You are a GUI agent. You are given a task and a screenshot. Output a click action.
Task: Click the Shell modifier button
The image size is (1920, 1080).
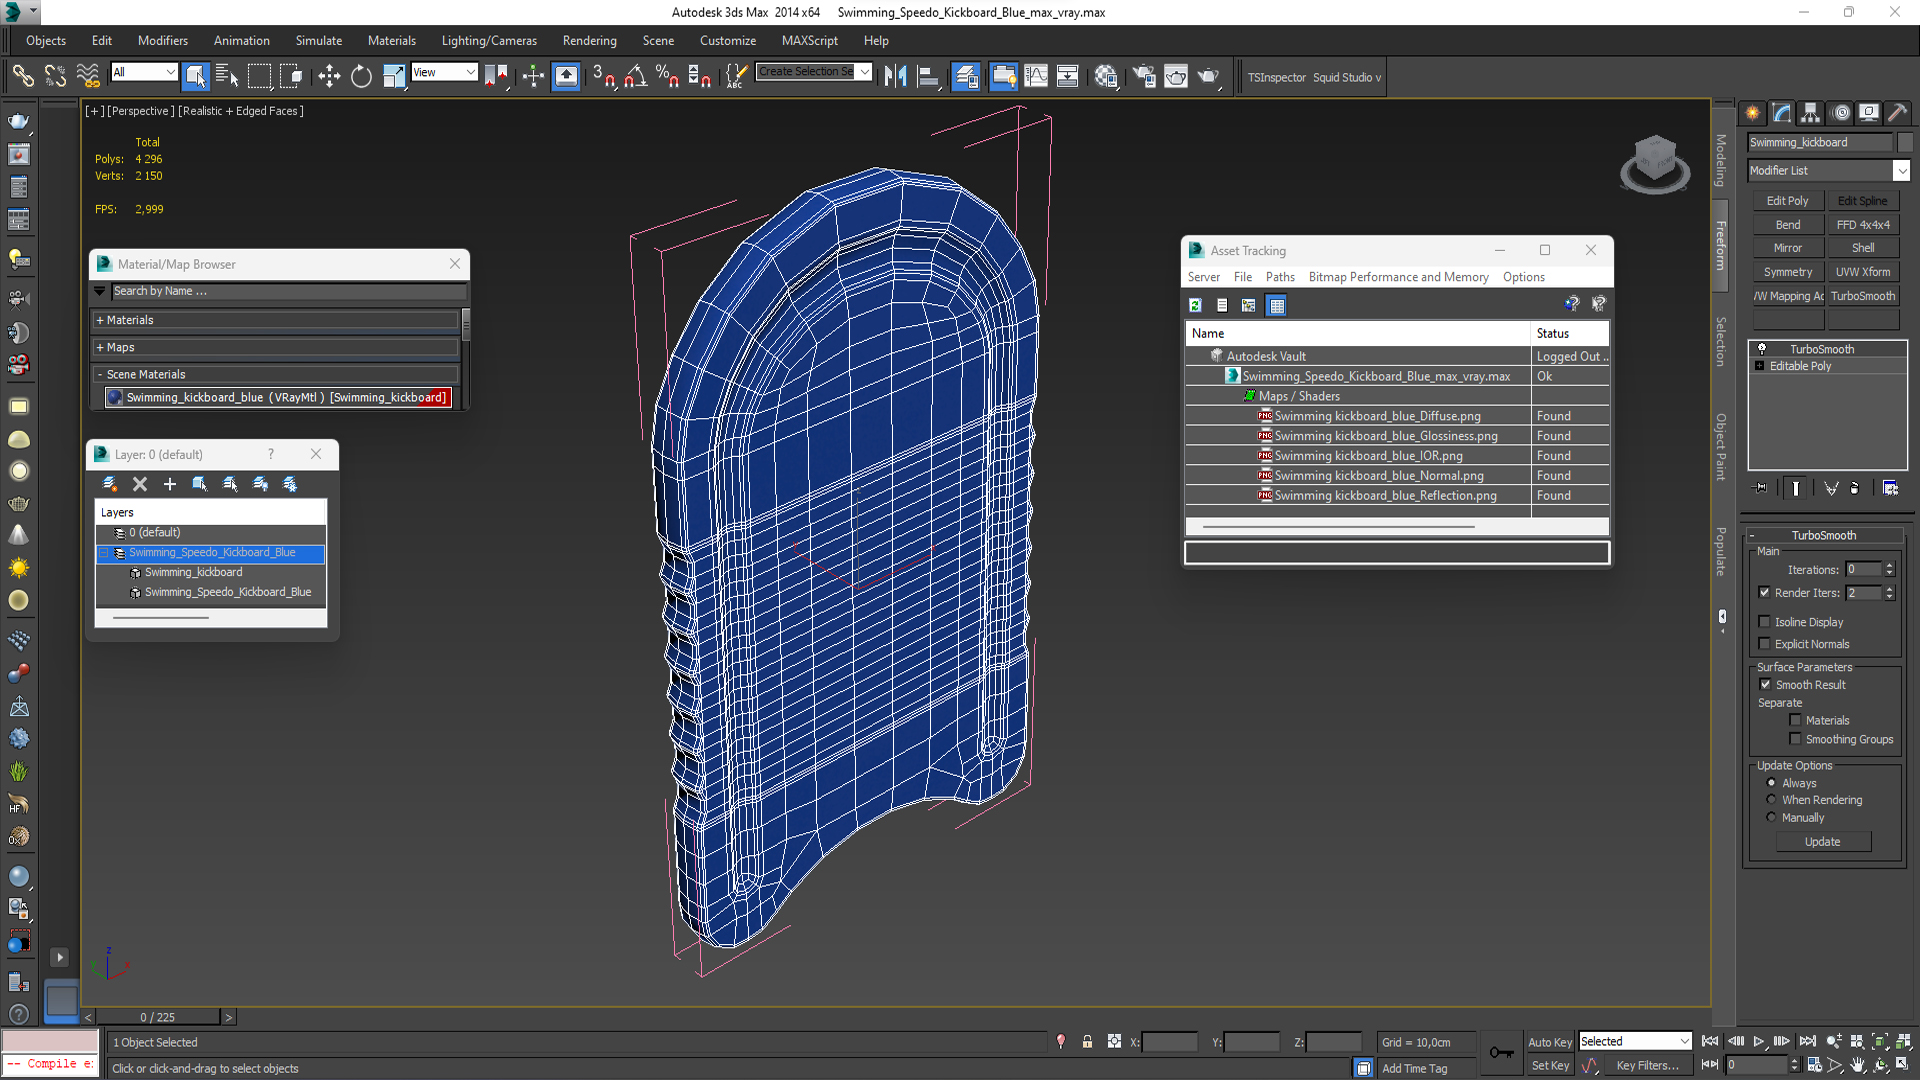point(1863,248)
